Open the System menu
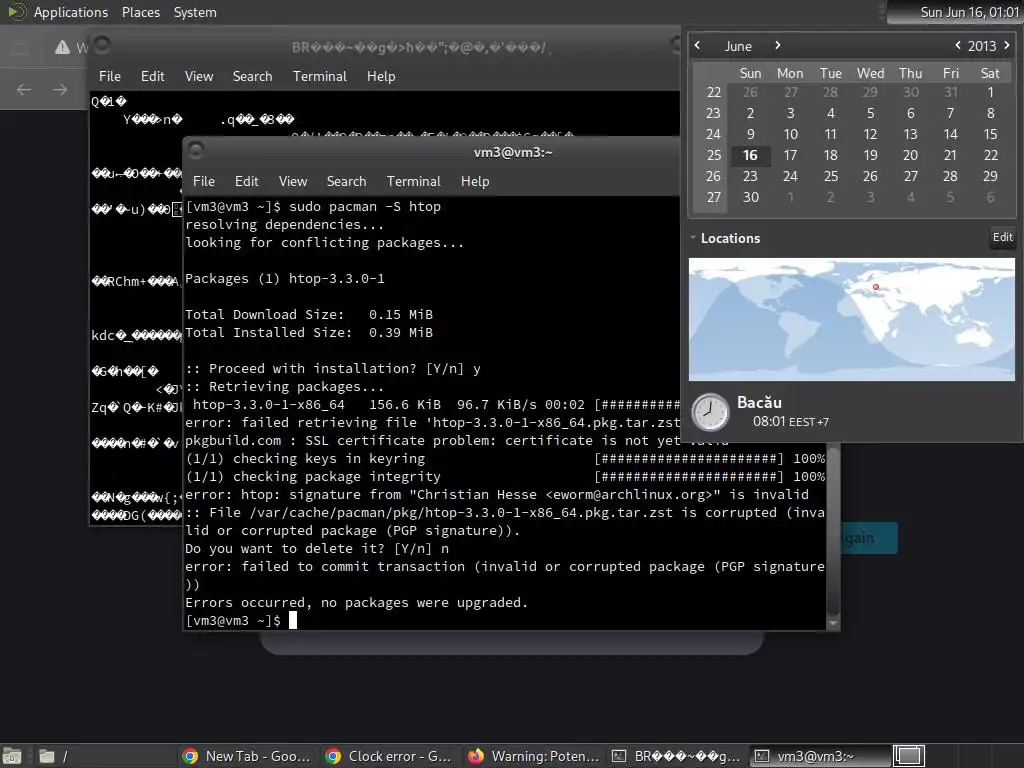The image size is (1024, 768). [x=195, y=12]
